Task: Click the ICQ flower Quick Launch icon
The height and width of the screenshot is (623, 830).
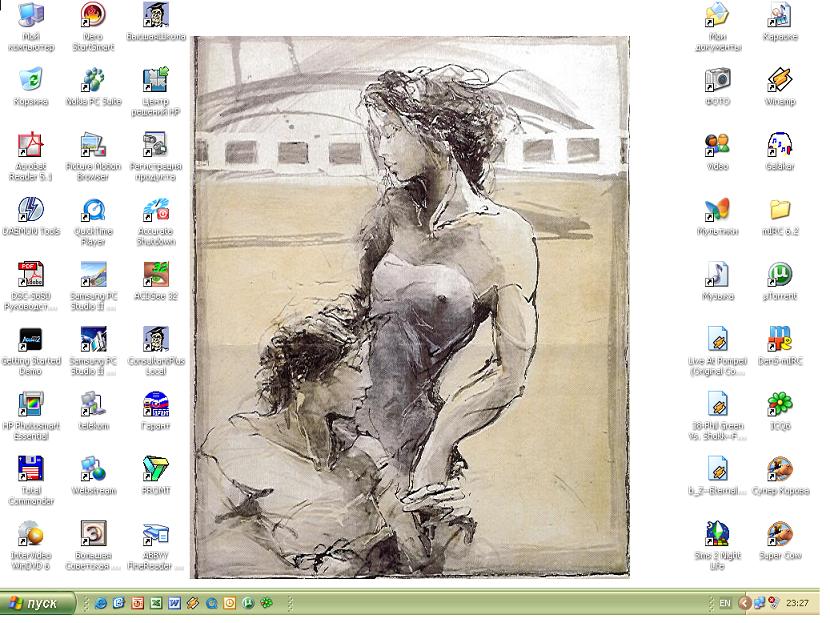Action: pyautogui.click(x=267, y=603)
